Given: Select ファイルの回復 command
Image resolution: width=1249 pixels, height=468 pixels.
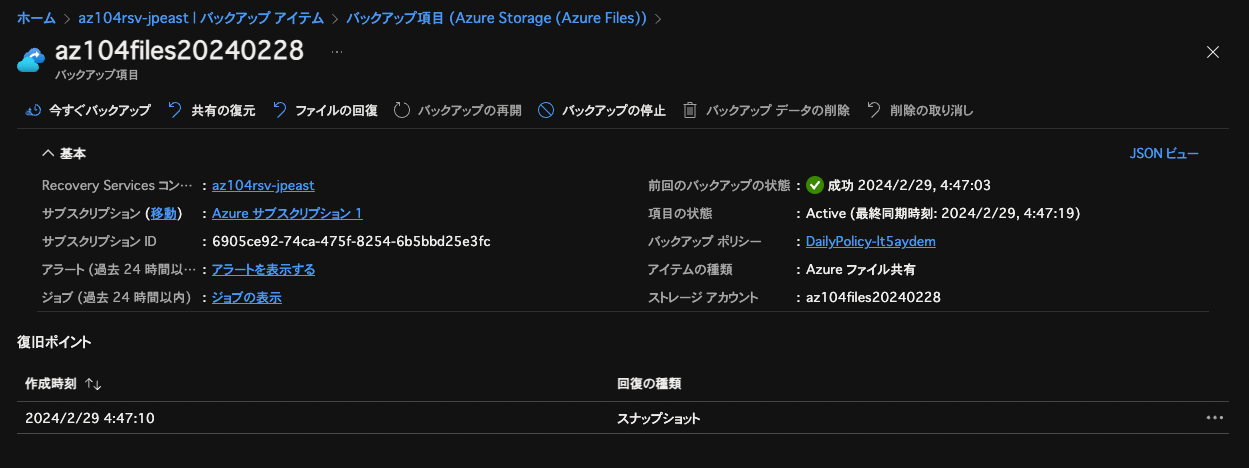Looking at the screenshot, I should coord(325,110).
